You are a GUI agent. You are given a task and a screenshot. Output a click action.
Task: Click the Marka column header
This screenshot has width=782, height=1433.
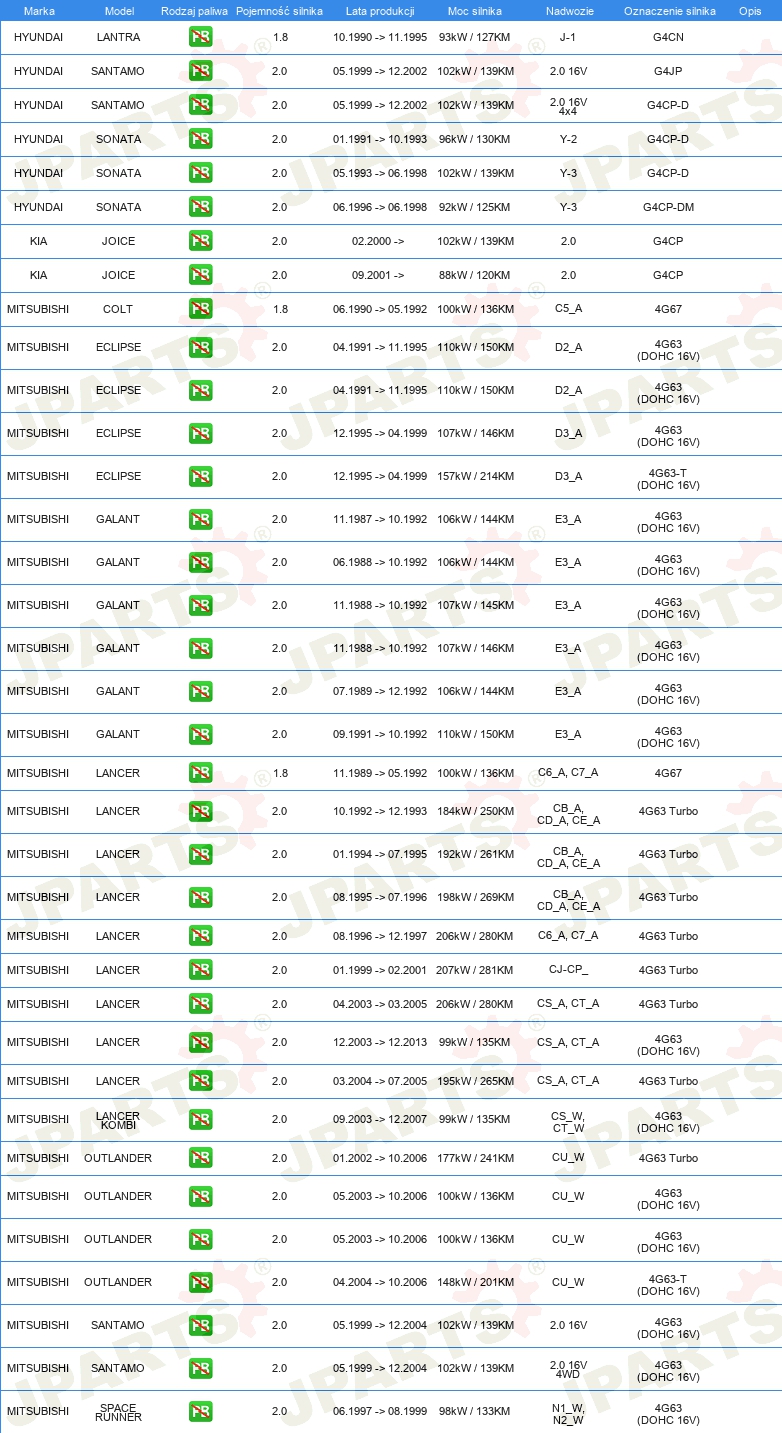click(39, 10)
